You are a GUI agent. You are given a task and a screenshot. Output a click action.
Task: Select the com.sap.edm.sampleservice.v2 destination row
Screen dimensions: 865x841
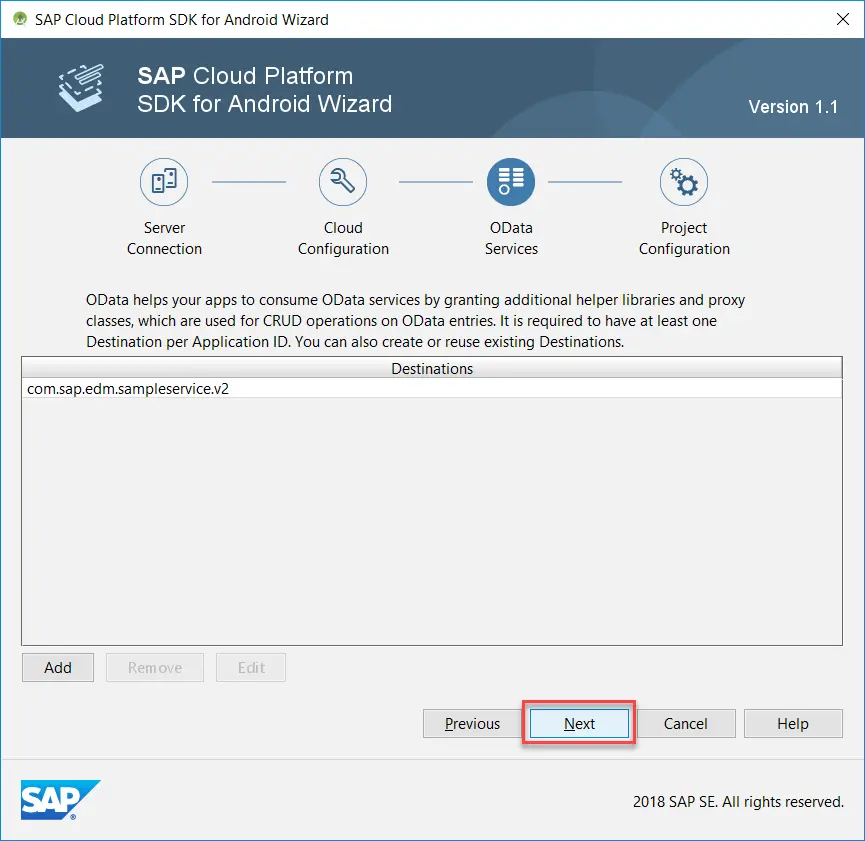tap(432, 388)
